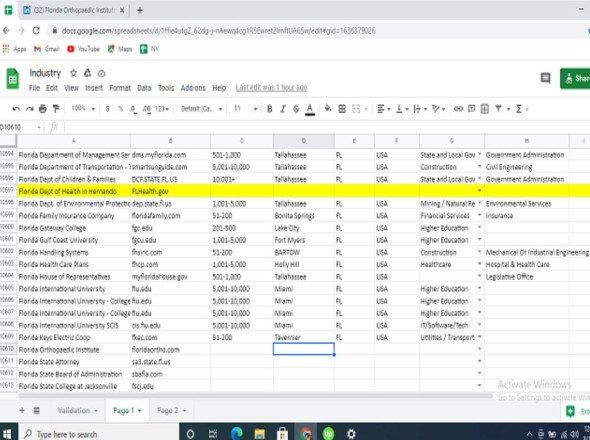Open the Gmail bookmark
The image size is (590, 440).
point(47,49)
